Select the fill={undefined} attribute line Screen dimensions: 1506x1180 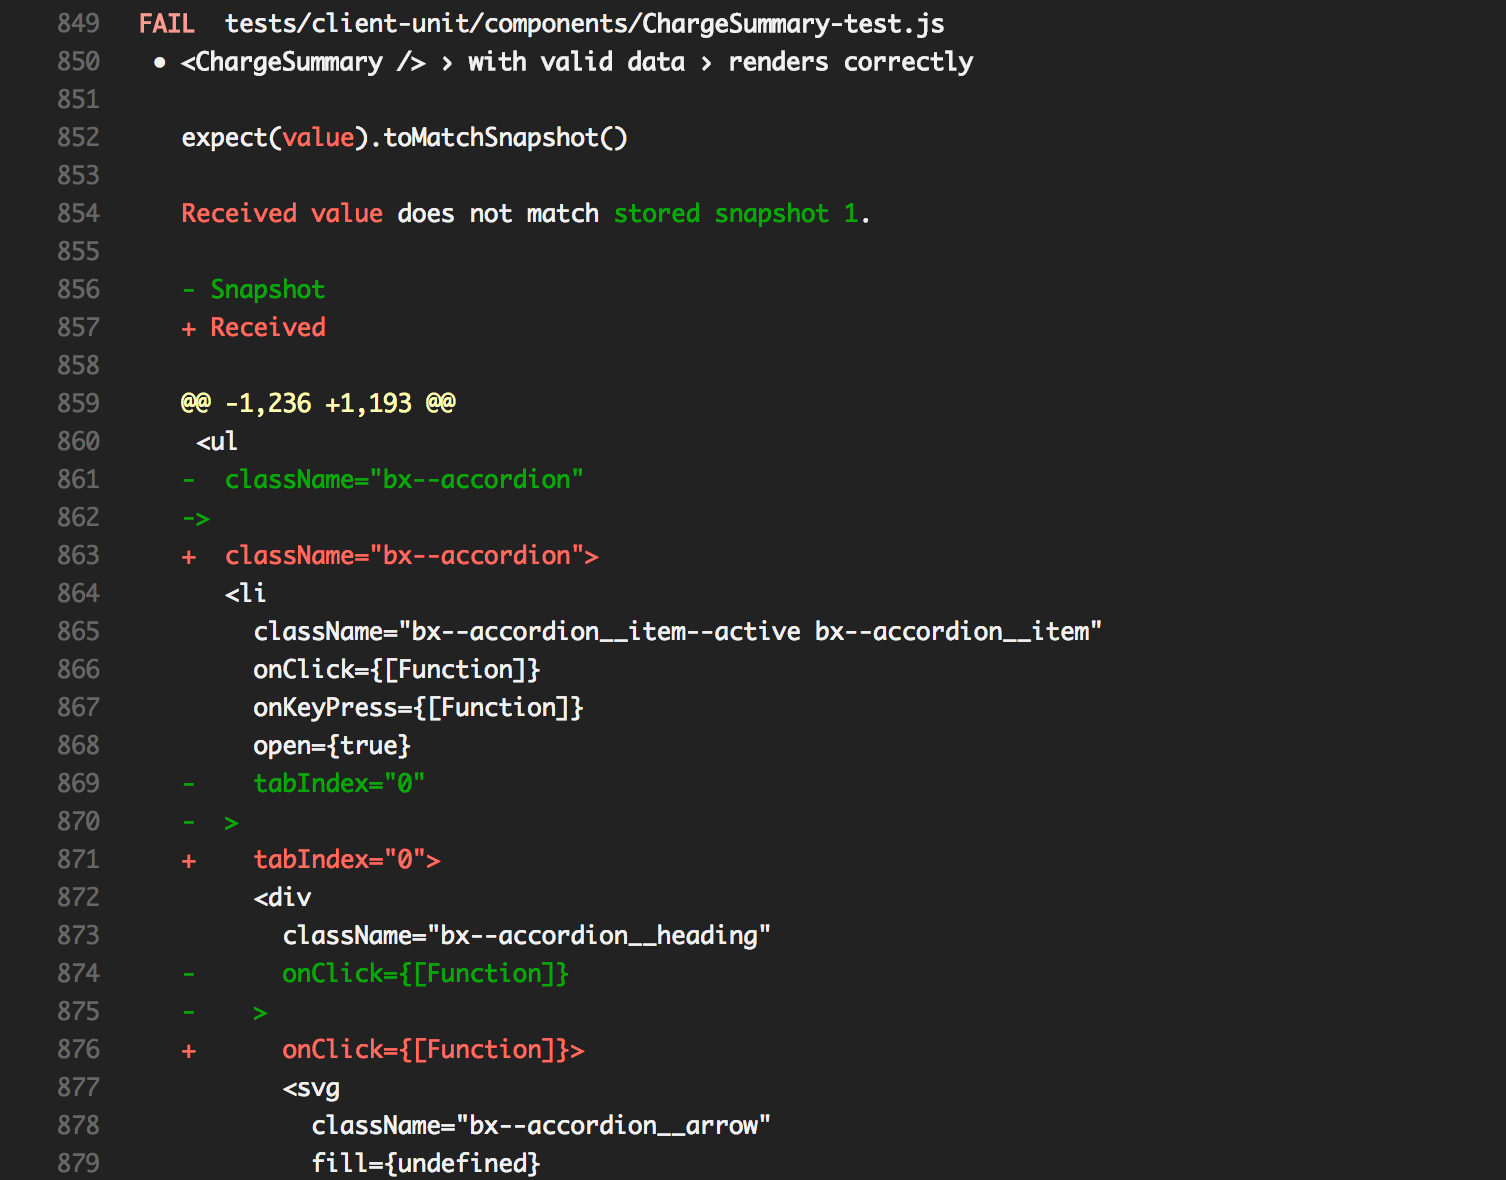426,1162
